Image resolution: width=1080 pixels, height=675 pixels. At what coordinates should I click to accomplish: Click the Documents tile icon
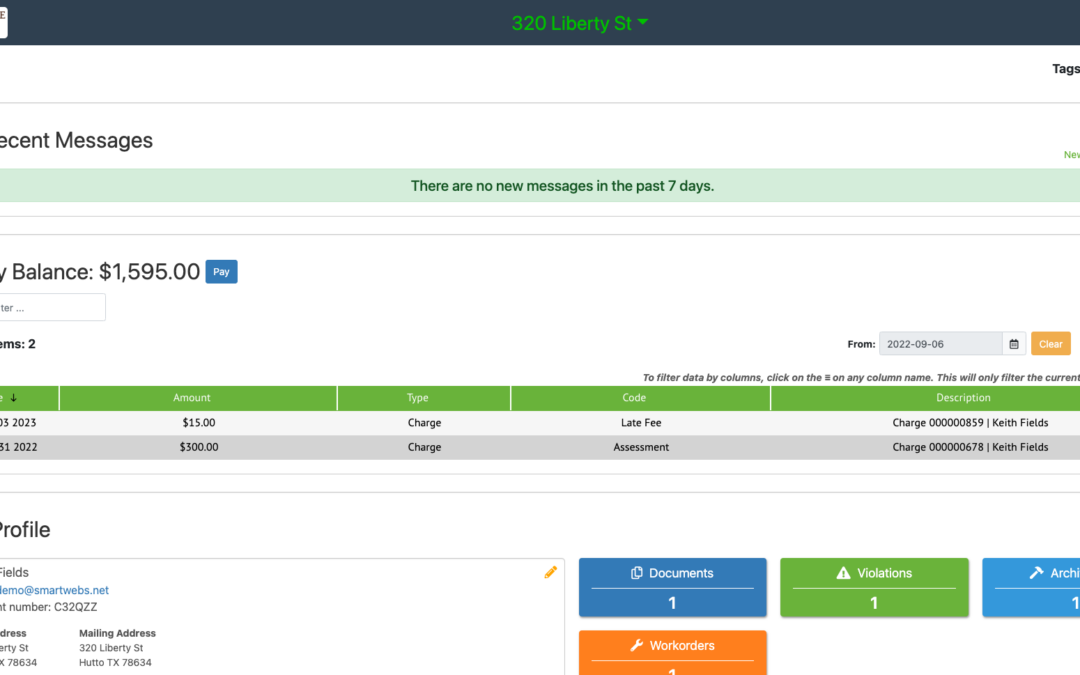[637, 573]
